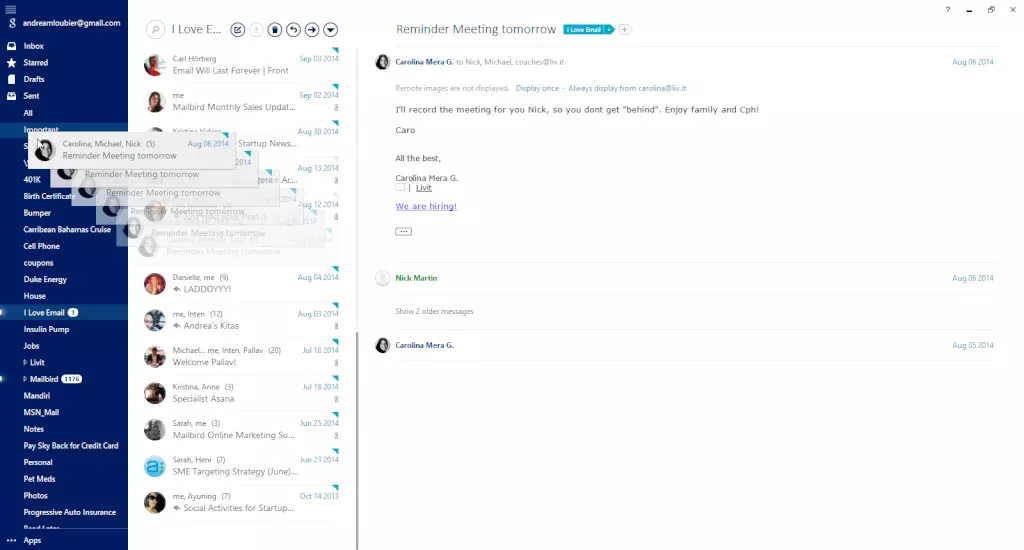
Task: Expand the Mailbird folder
Action: (26, 379)
